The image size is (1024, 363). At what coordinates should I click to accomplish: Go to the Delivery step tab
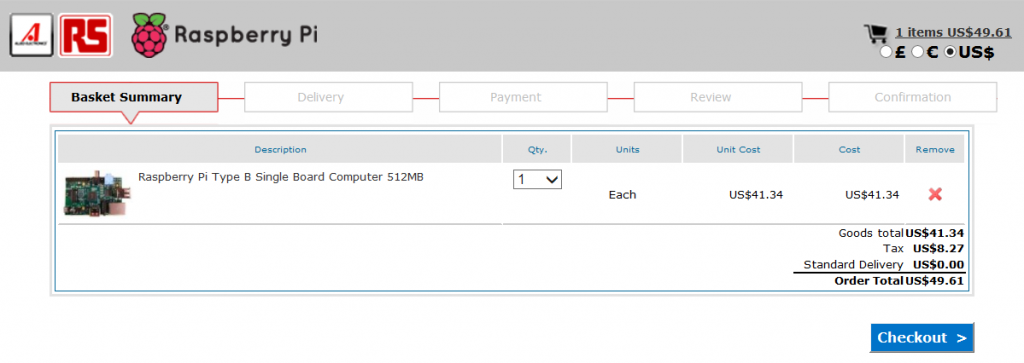328,97
